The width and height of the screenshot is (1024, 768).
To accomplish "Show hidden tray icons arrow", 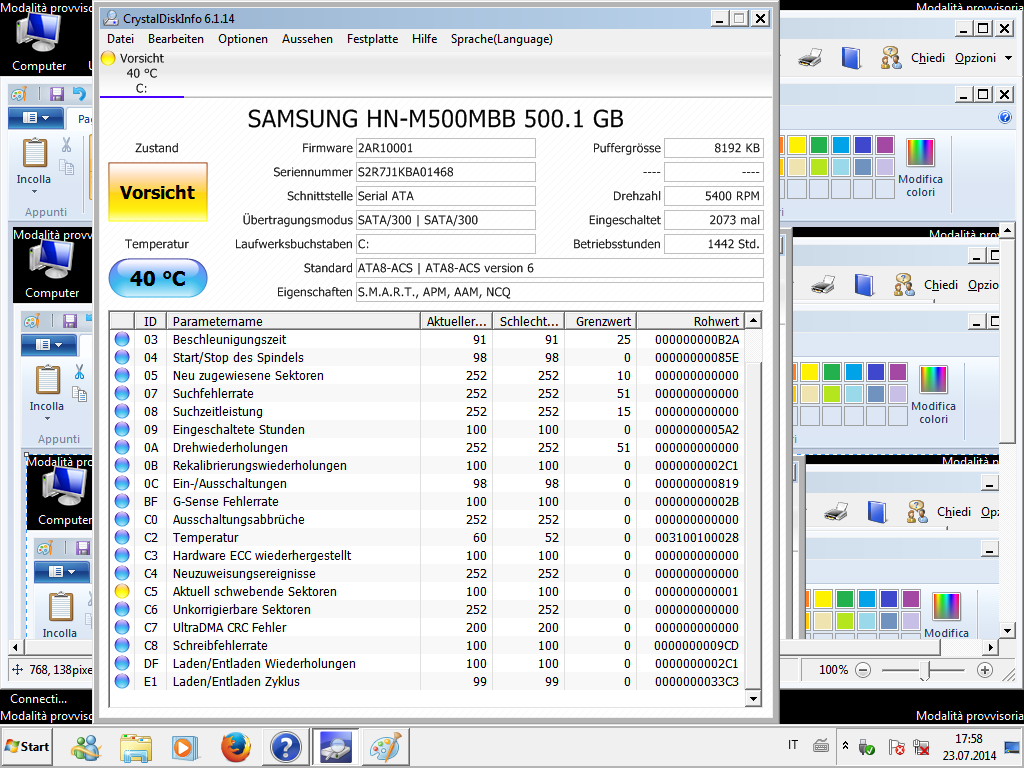I will 845,746.
